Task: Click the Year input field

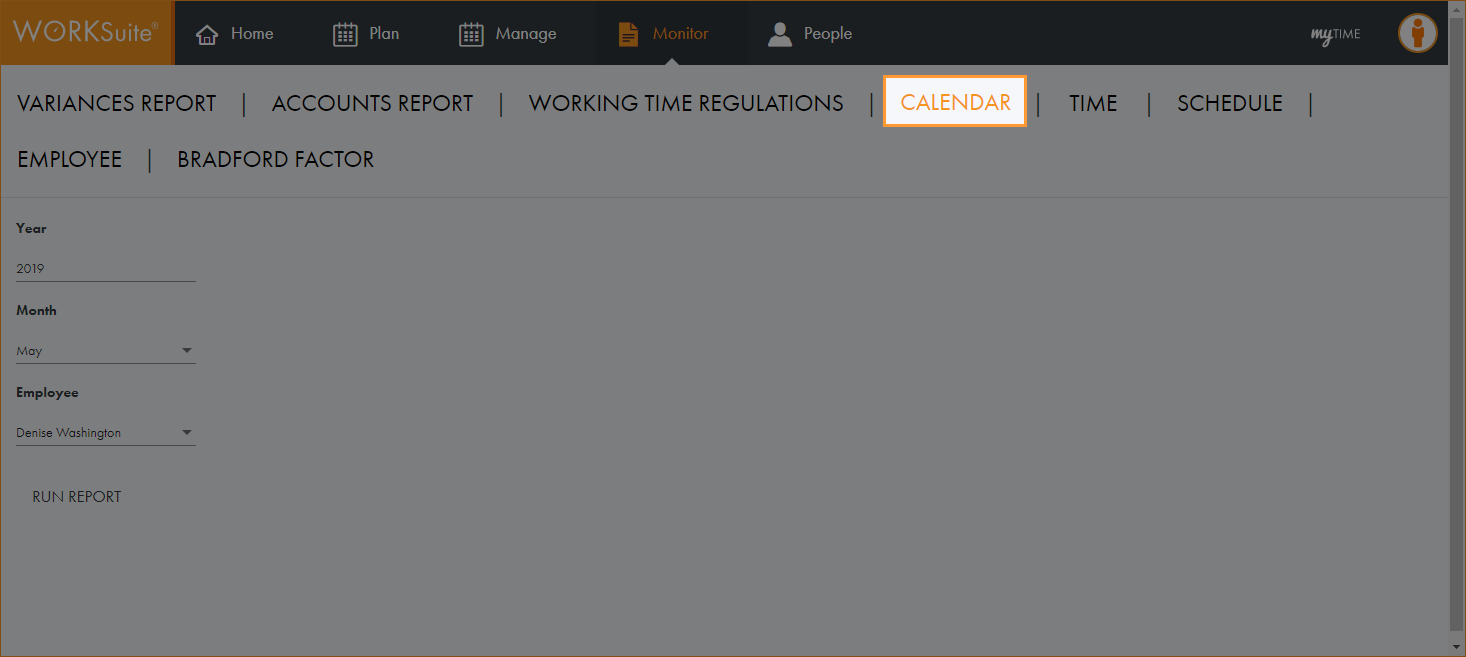Action: (105, 268)
